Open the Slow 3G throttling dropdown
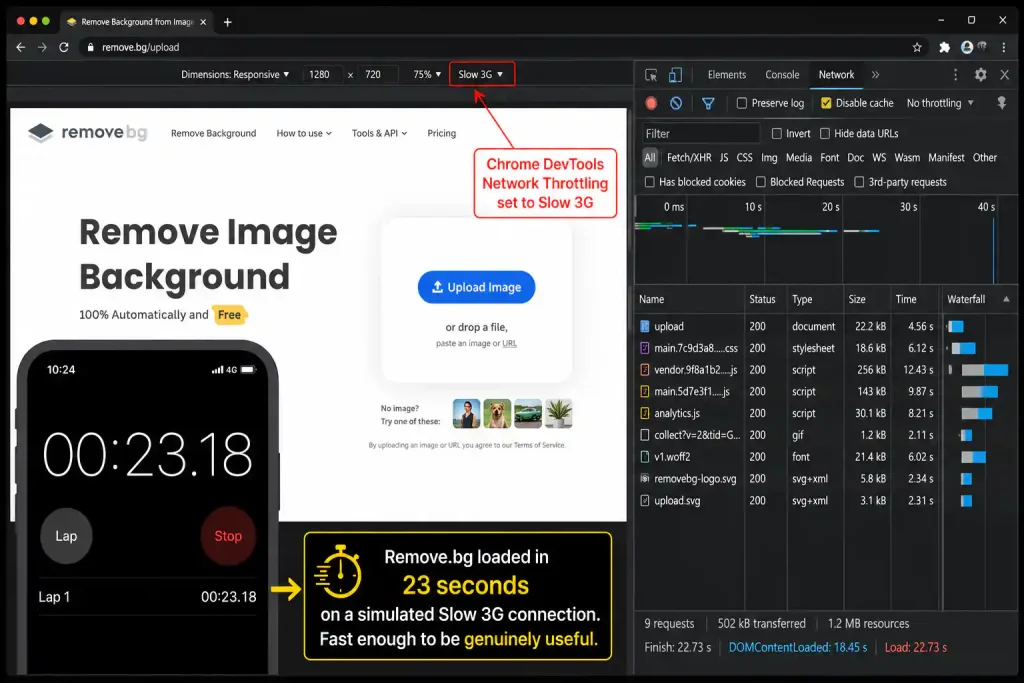This screenshot has height=683, width=1024. pyautogui.click(x=481, y=74)
